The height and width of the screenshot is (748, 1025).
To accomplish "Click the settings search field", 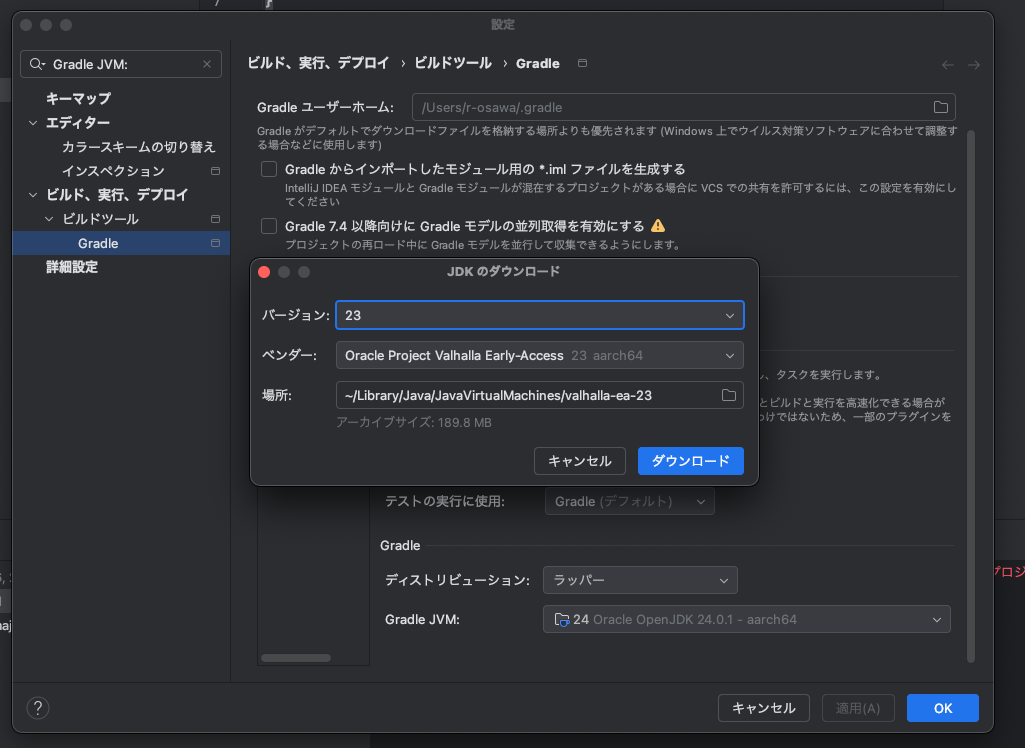I will pos(121,64).
